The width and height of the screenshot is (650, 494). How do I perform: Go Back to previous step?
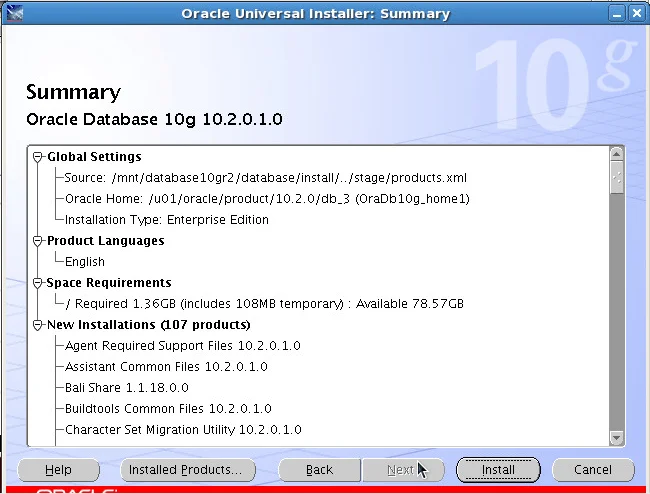tap(319, 470)
